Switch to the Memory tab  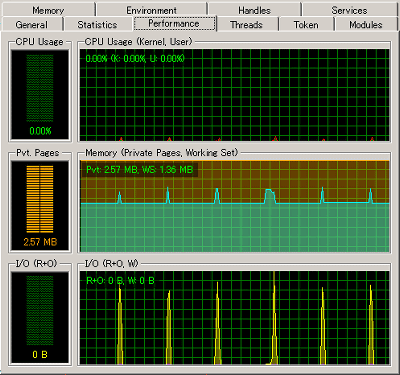pos(48,10)
